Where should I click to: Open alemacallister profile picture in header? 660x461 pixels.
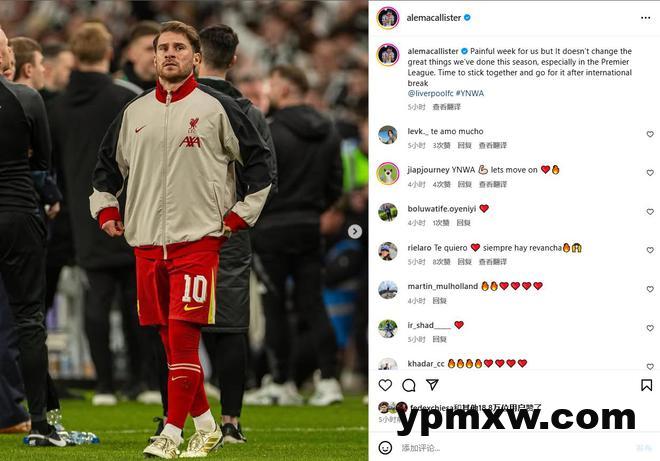coord(388,18)
